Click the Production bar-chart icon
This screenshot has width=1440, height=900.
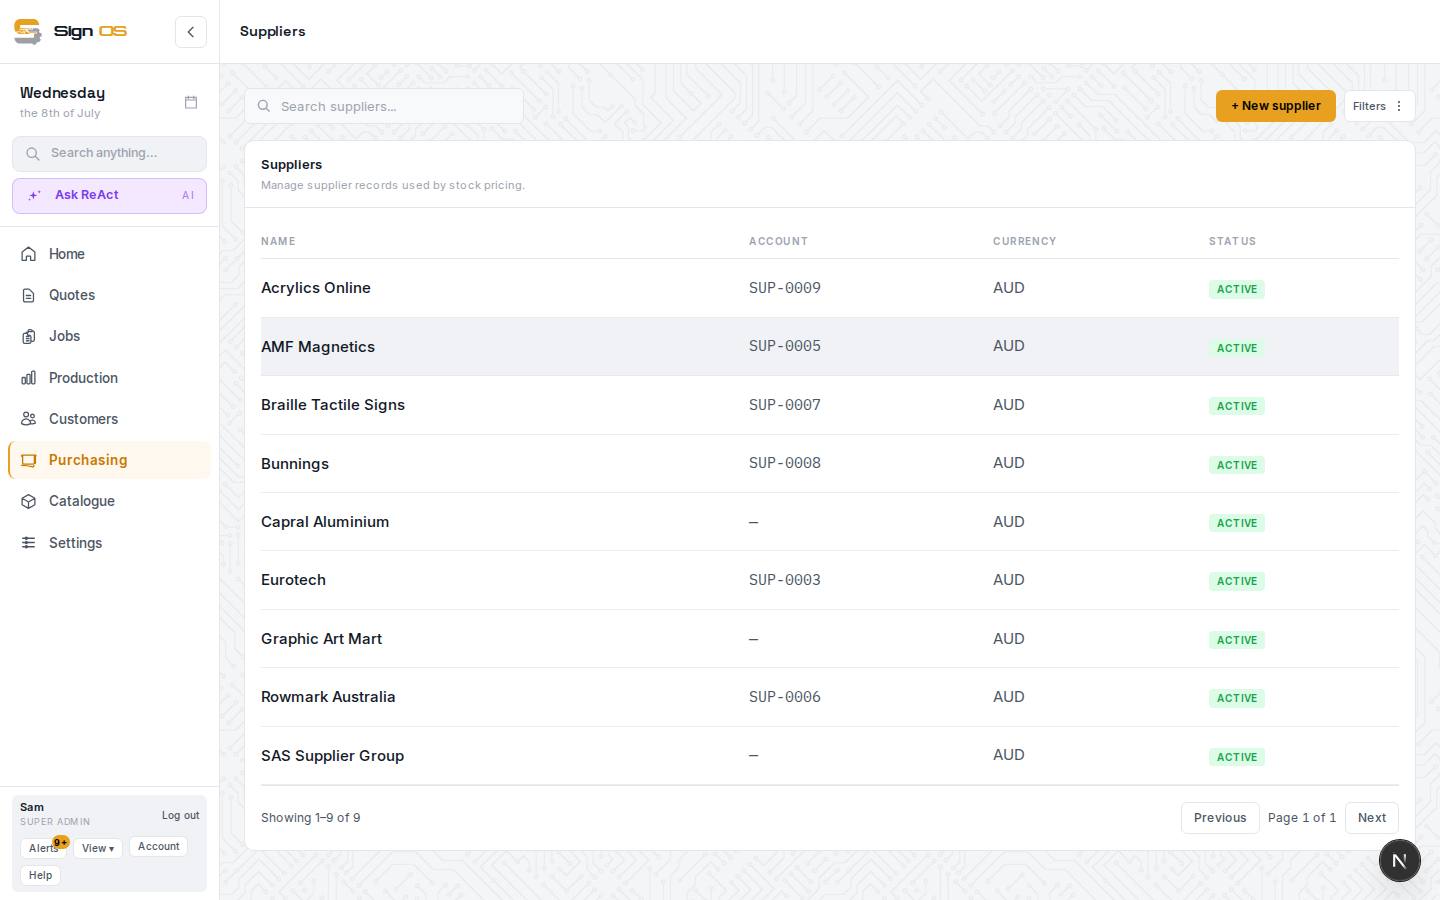pos(29,378)
